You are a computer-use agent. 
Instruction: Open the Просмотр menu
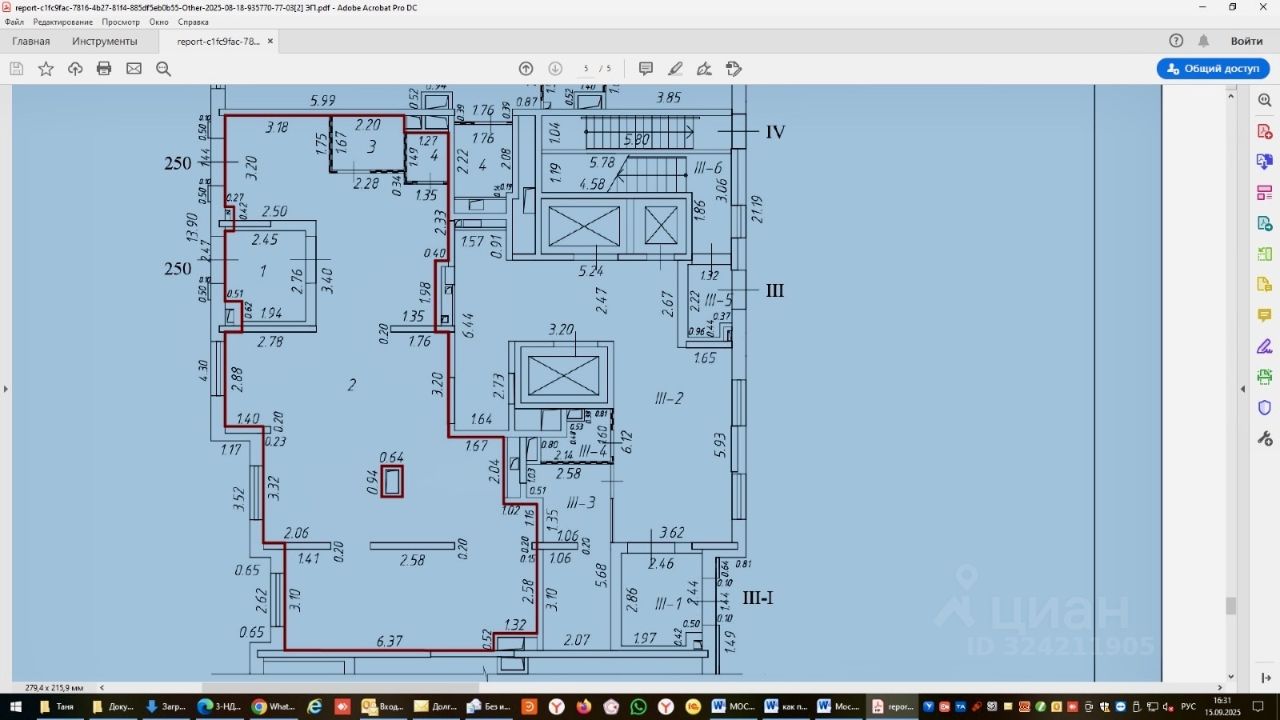[x=121, y=22]
